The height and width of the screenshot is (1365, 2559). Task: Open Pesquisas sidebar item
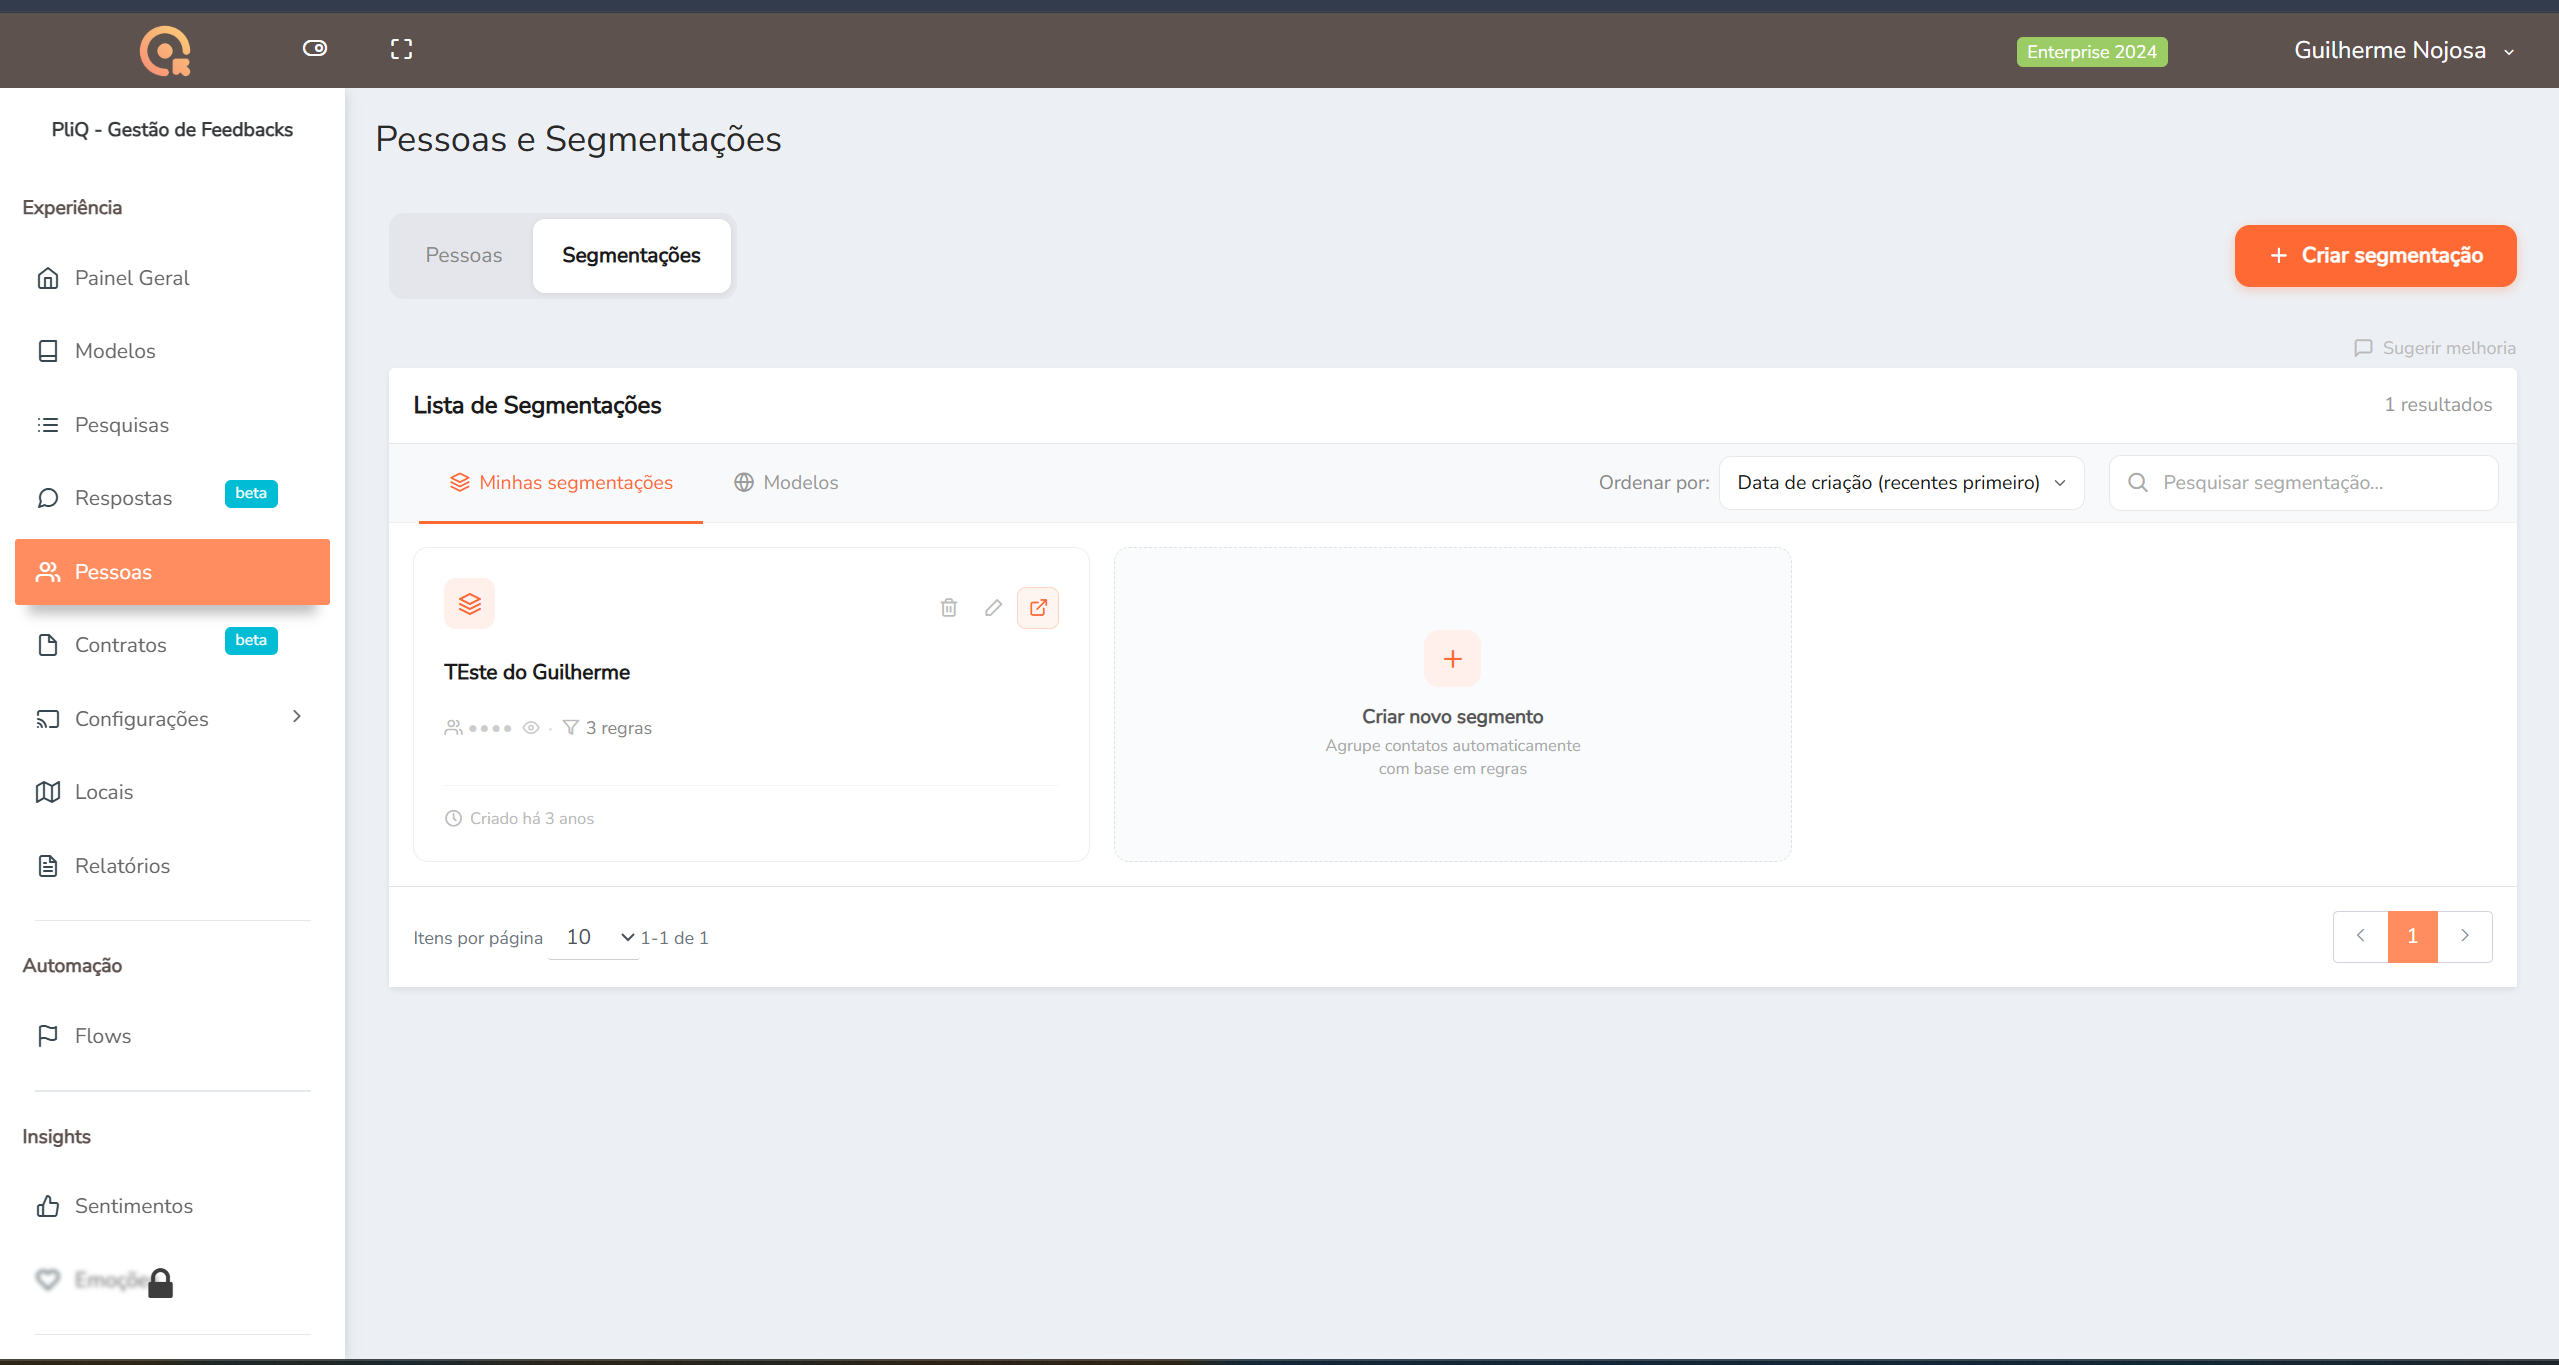(172, 425)
